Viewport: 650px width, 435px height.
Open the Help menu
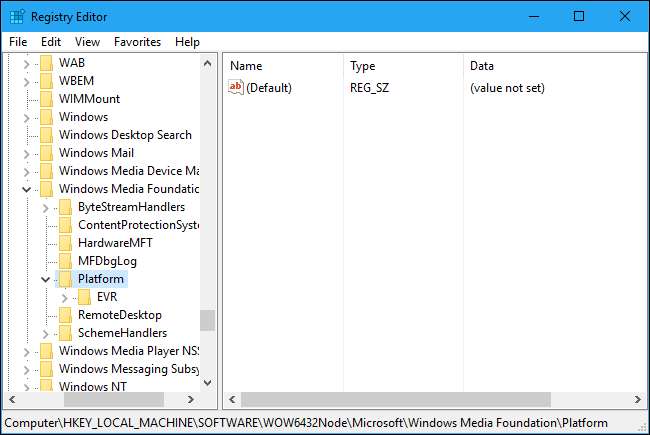coord(187,42)
